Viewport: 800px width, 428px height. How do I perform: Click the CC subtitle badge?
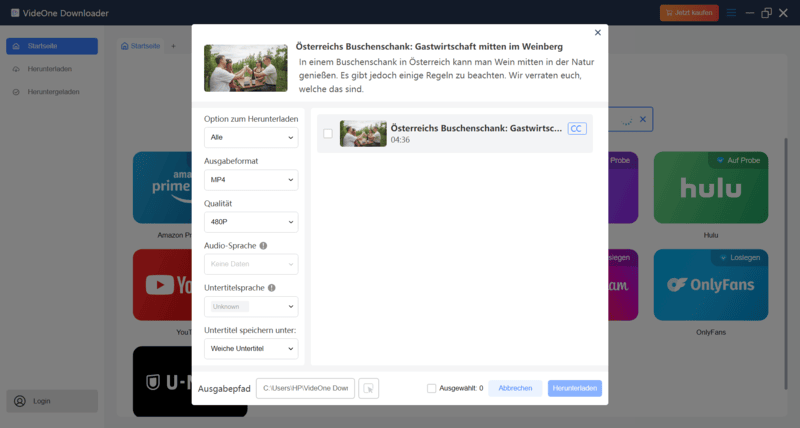coord(577,129)
